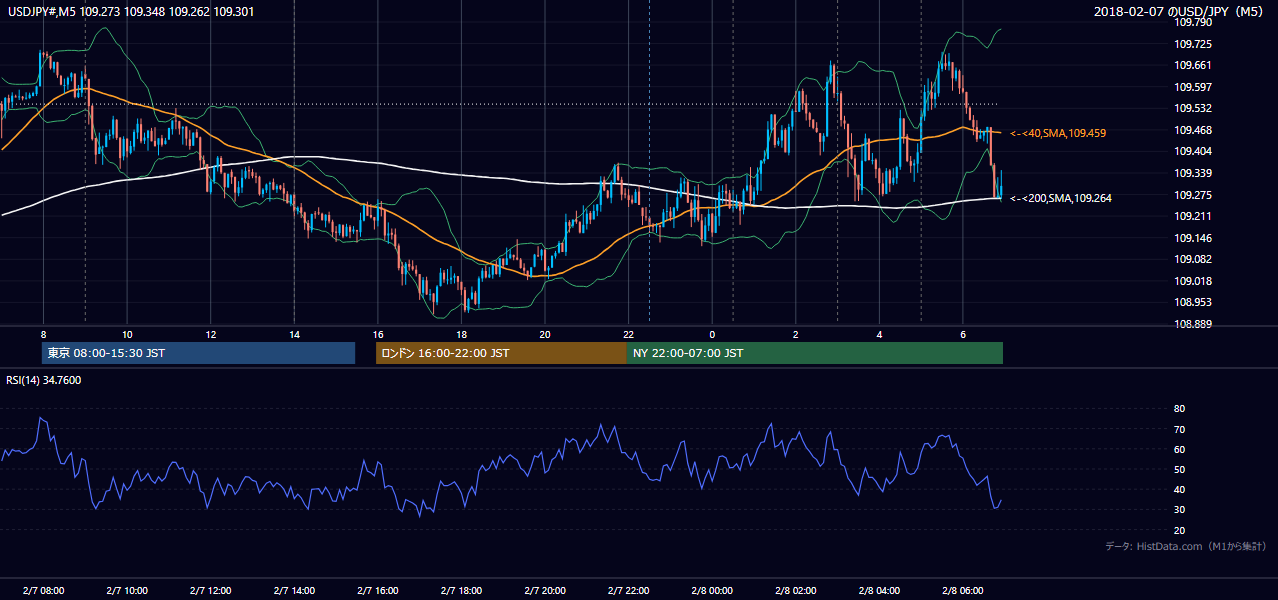Click hour tick 10 below the price chart
This screenshot has width=1278, height=600.
pyautogui.click(x=127, y=334)
